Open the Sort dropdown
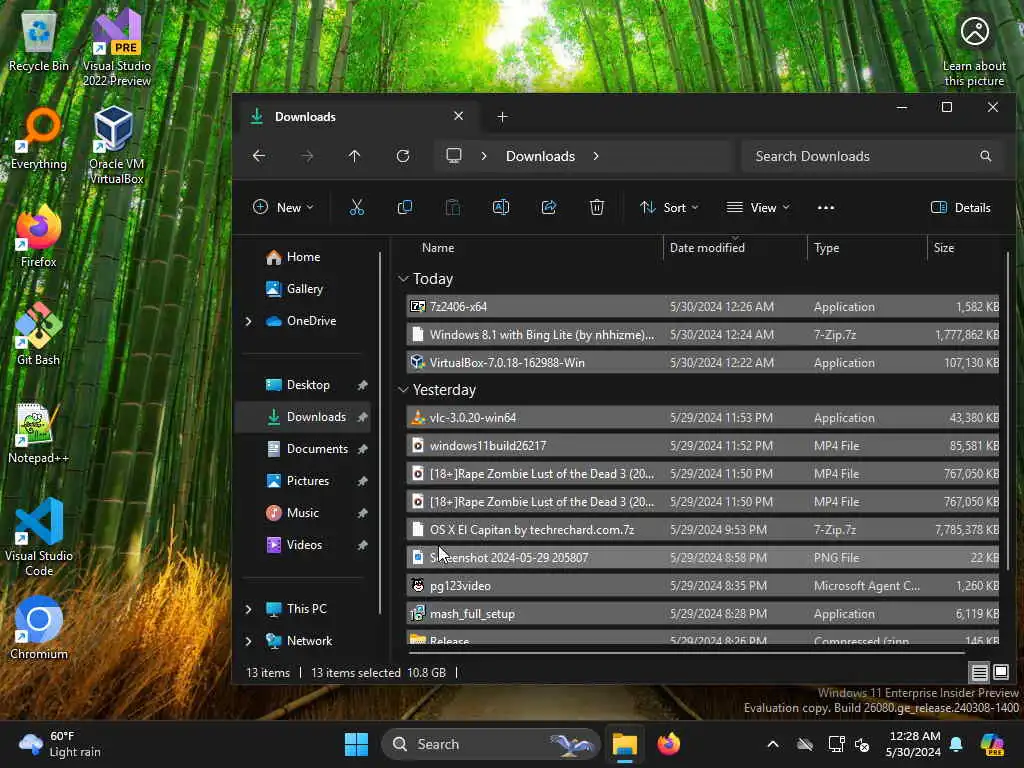1024x768 pixels. click(x=669, y=208)
